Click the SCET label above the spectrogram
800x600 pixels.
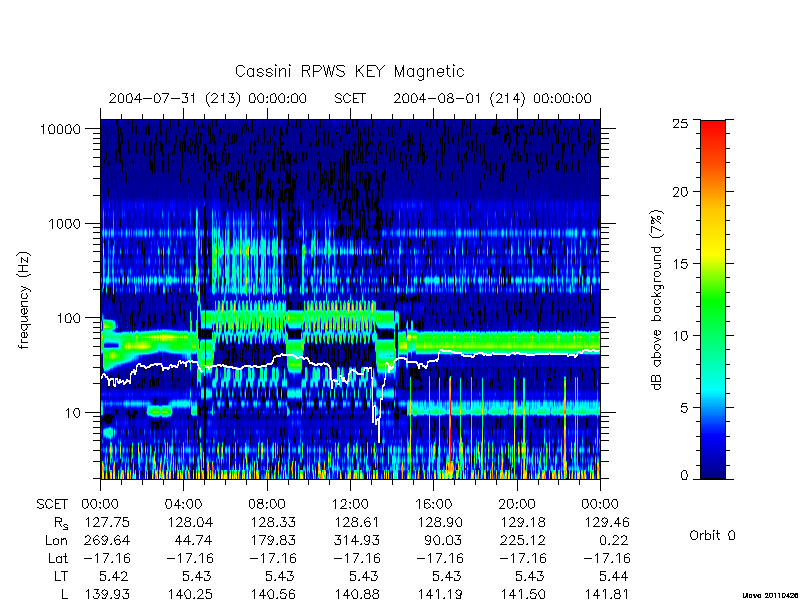(350, 98)
